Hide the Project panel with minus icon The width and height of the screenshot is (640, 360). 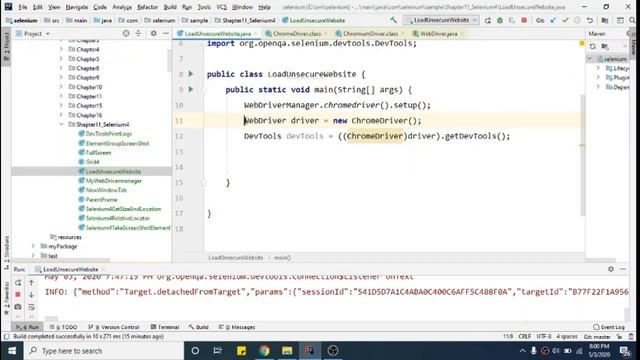click(166, 33)
